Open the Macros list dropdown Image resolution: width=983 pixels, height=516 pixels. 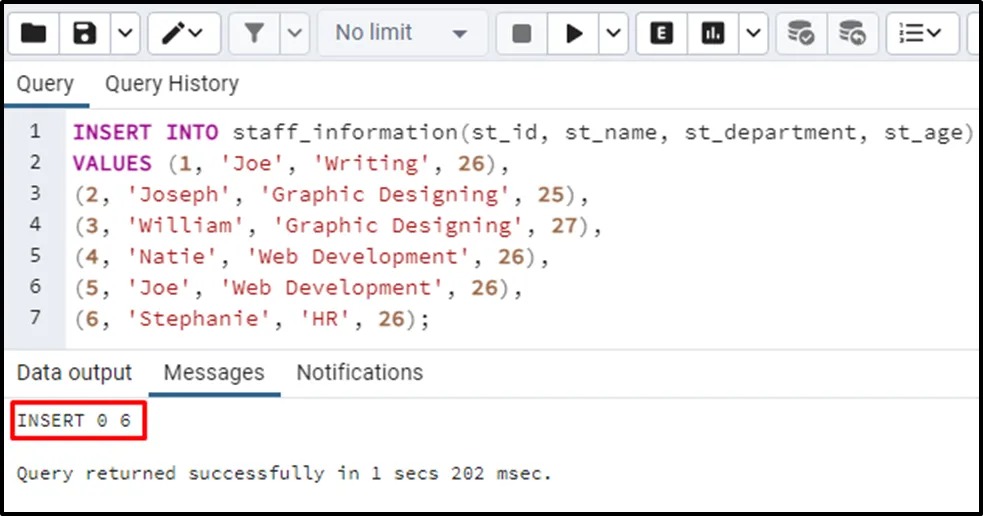click(920, 33)
